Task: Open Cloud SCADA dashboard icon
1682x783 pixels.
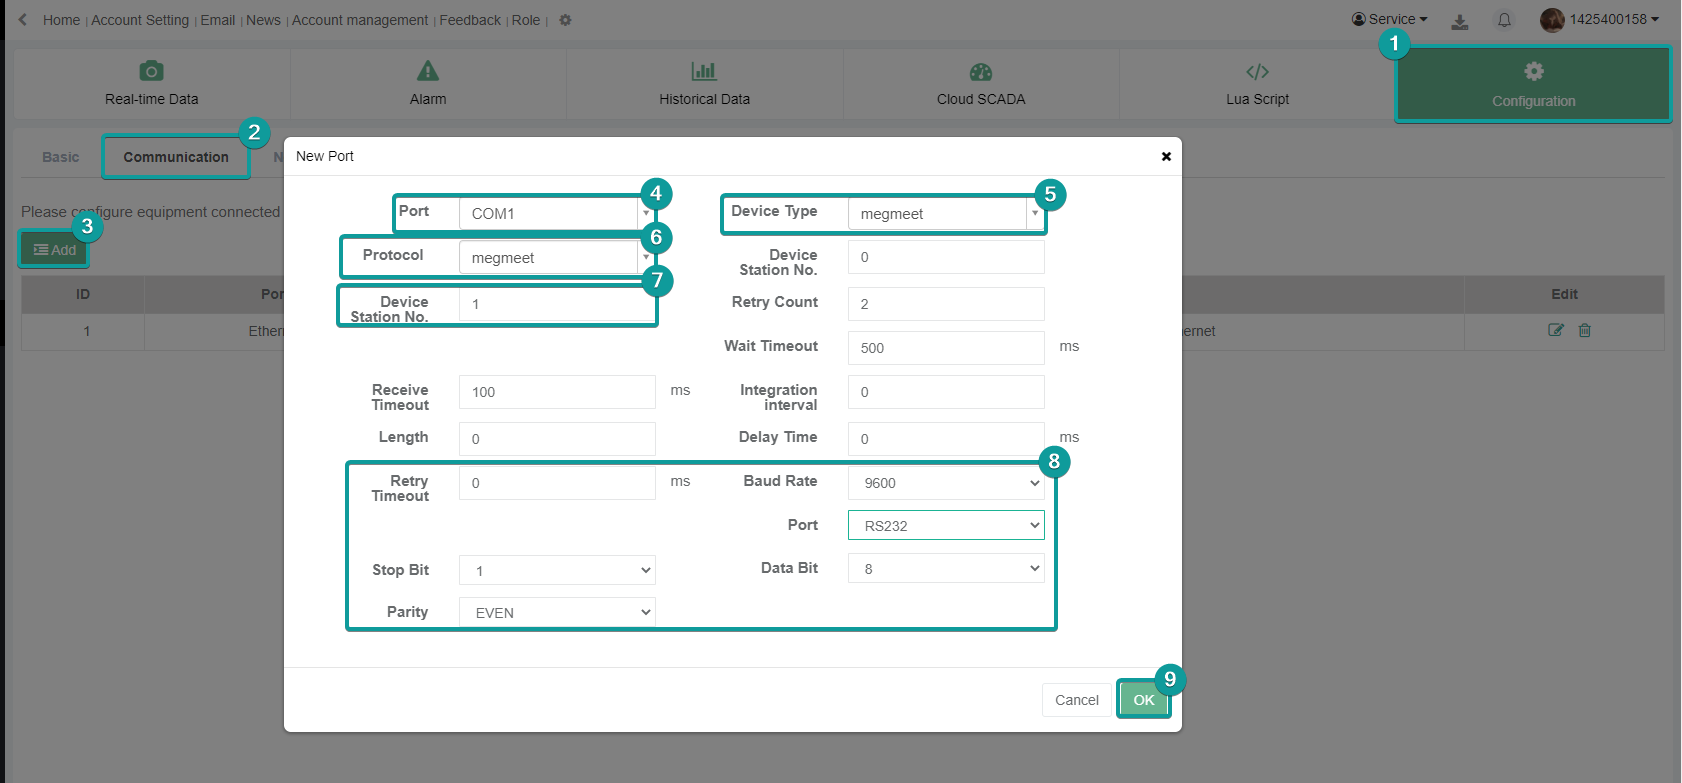Action: (981, 72)
